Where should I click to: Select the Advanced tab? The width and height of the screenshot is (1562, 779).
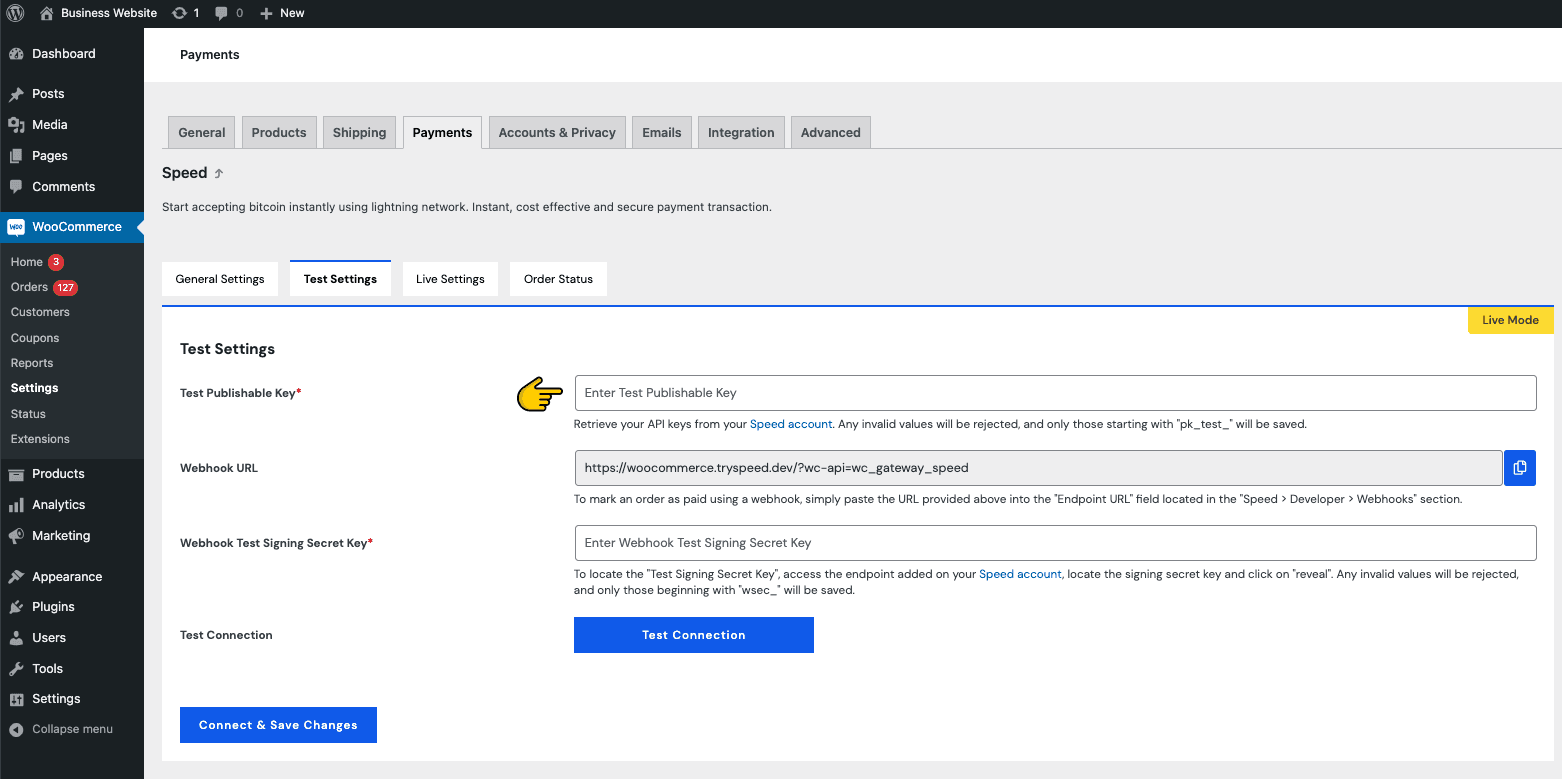(x=831, y=133)
